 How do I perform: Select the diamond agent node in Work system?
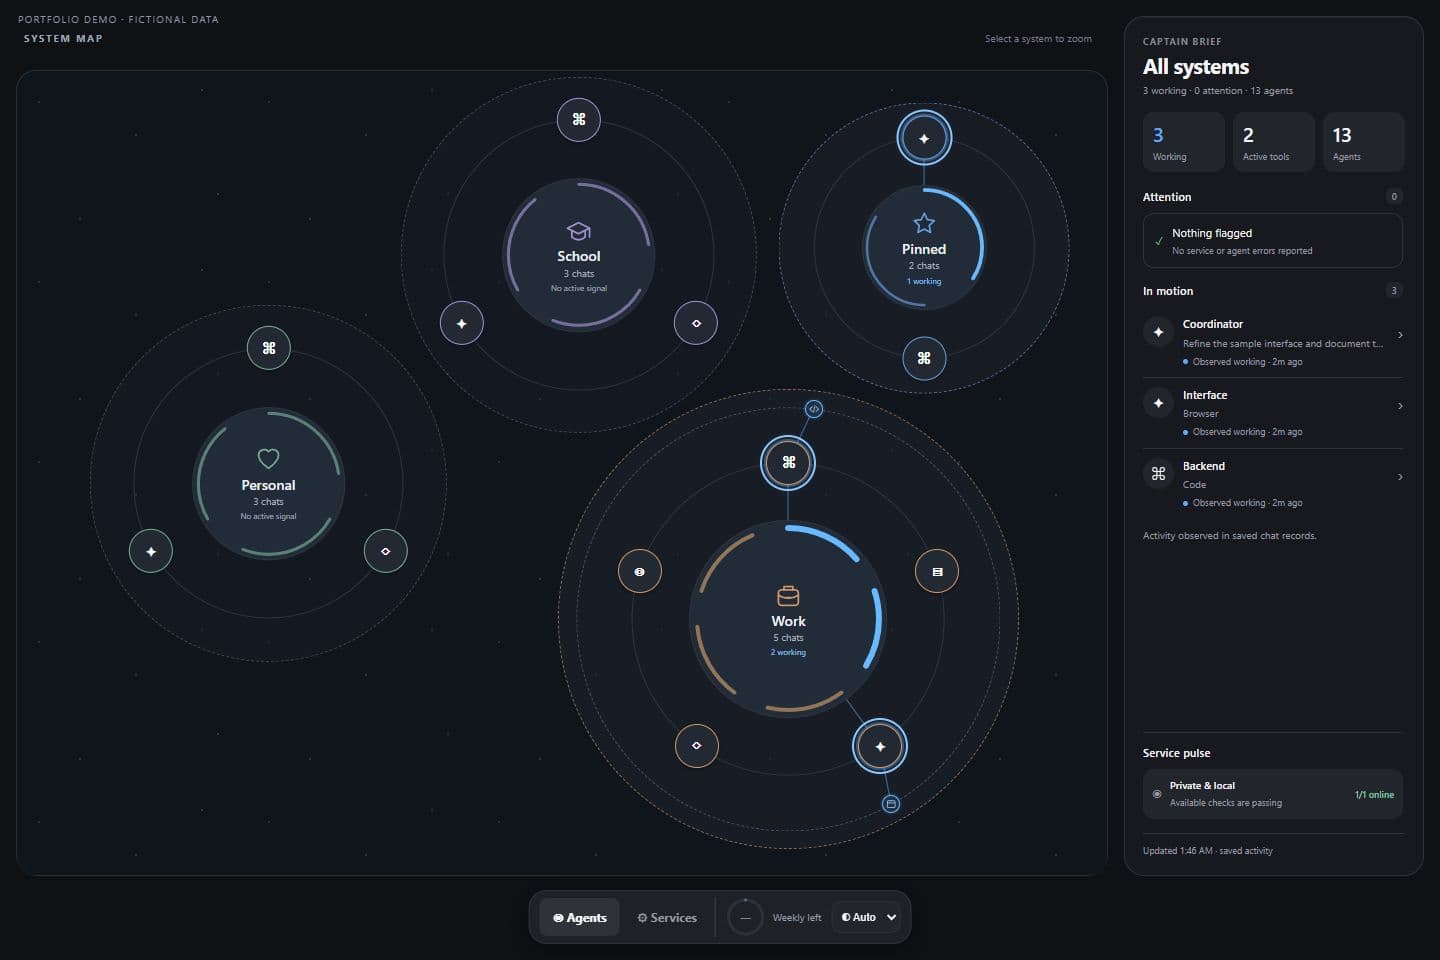pyautogui.click(x=697, y=745)
